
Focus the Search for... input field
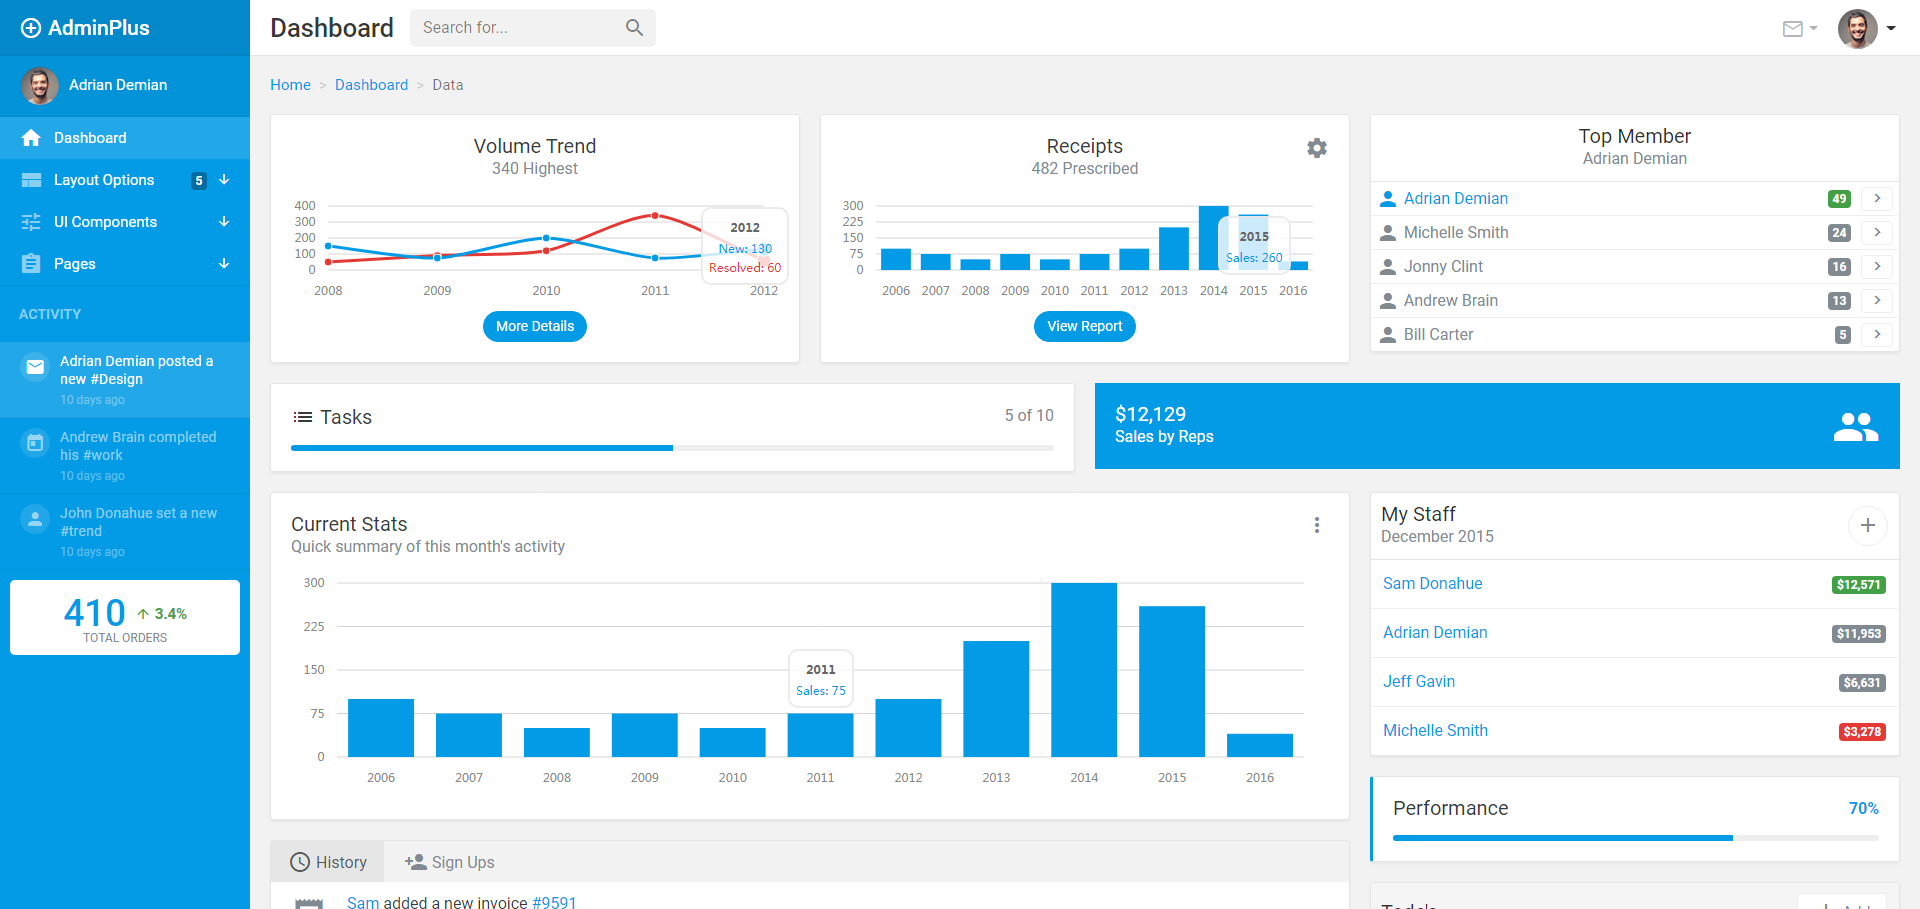tap(515, 28)
